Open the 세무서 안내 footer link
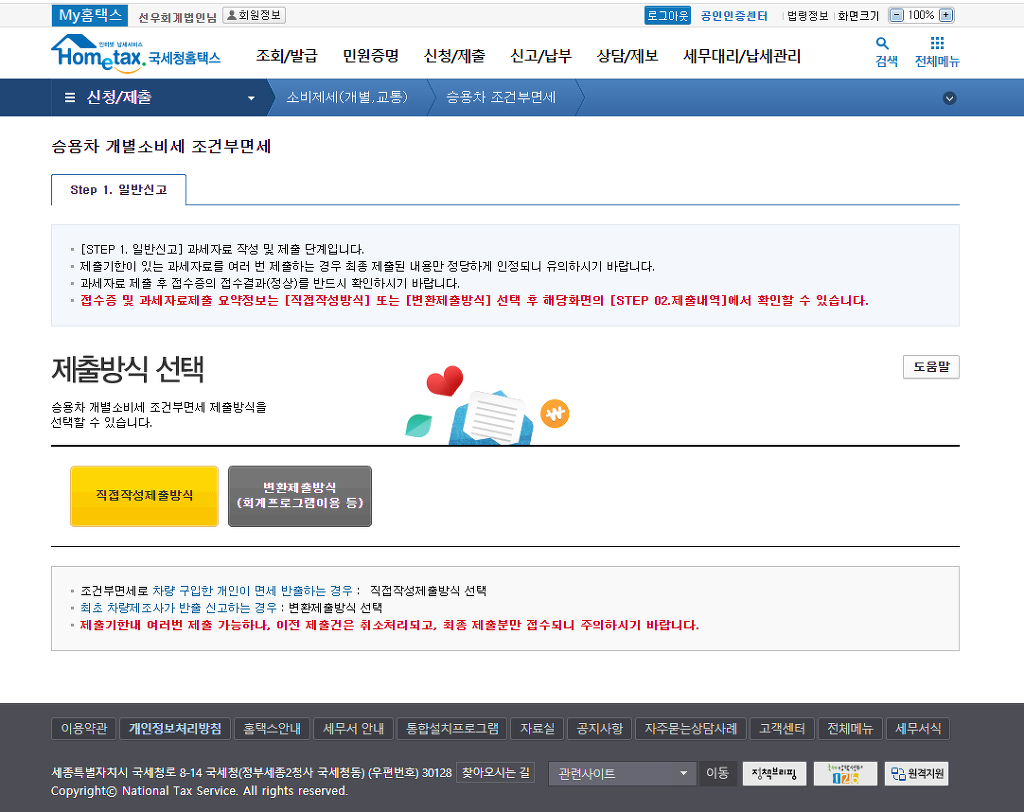The height and width of the screenshot is (812, 1024). [x=353, y=728]
